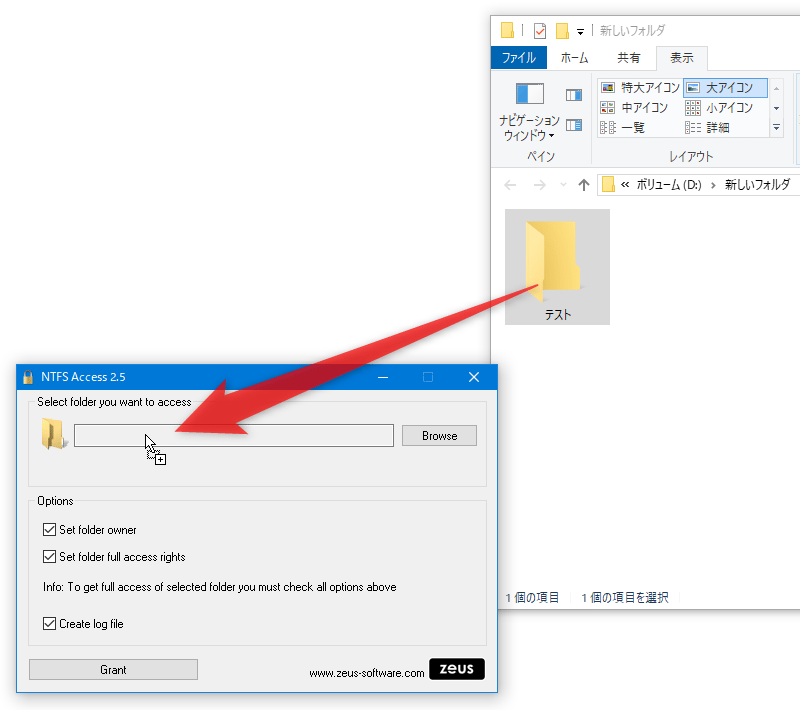Screen dimensions: 800x710
Task: Click the zeus logo badge
Action: coord(457,669)
